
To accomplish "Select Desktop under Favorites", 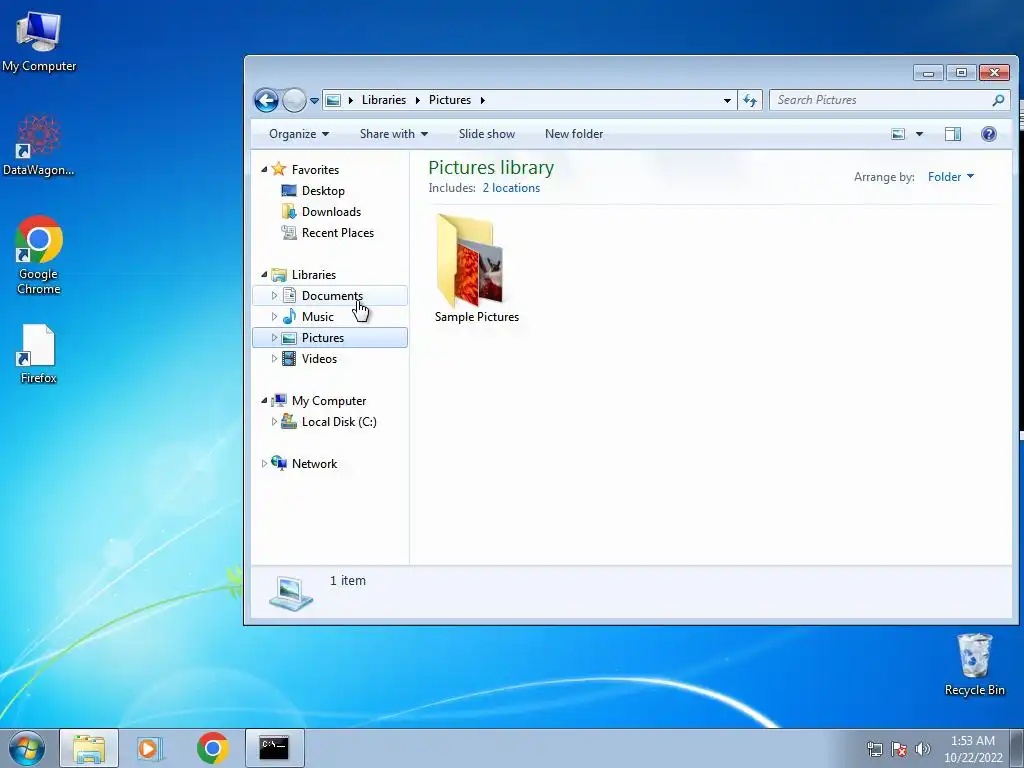I will (x=323, y=191).
